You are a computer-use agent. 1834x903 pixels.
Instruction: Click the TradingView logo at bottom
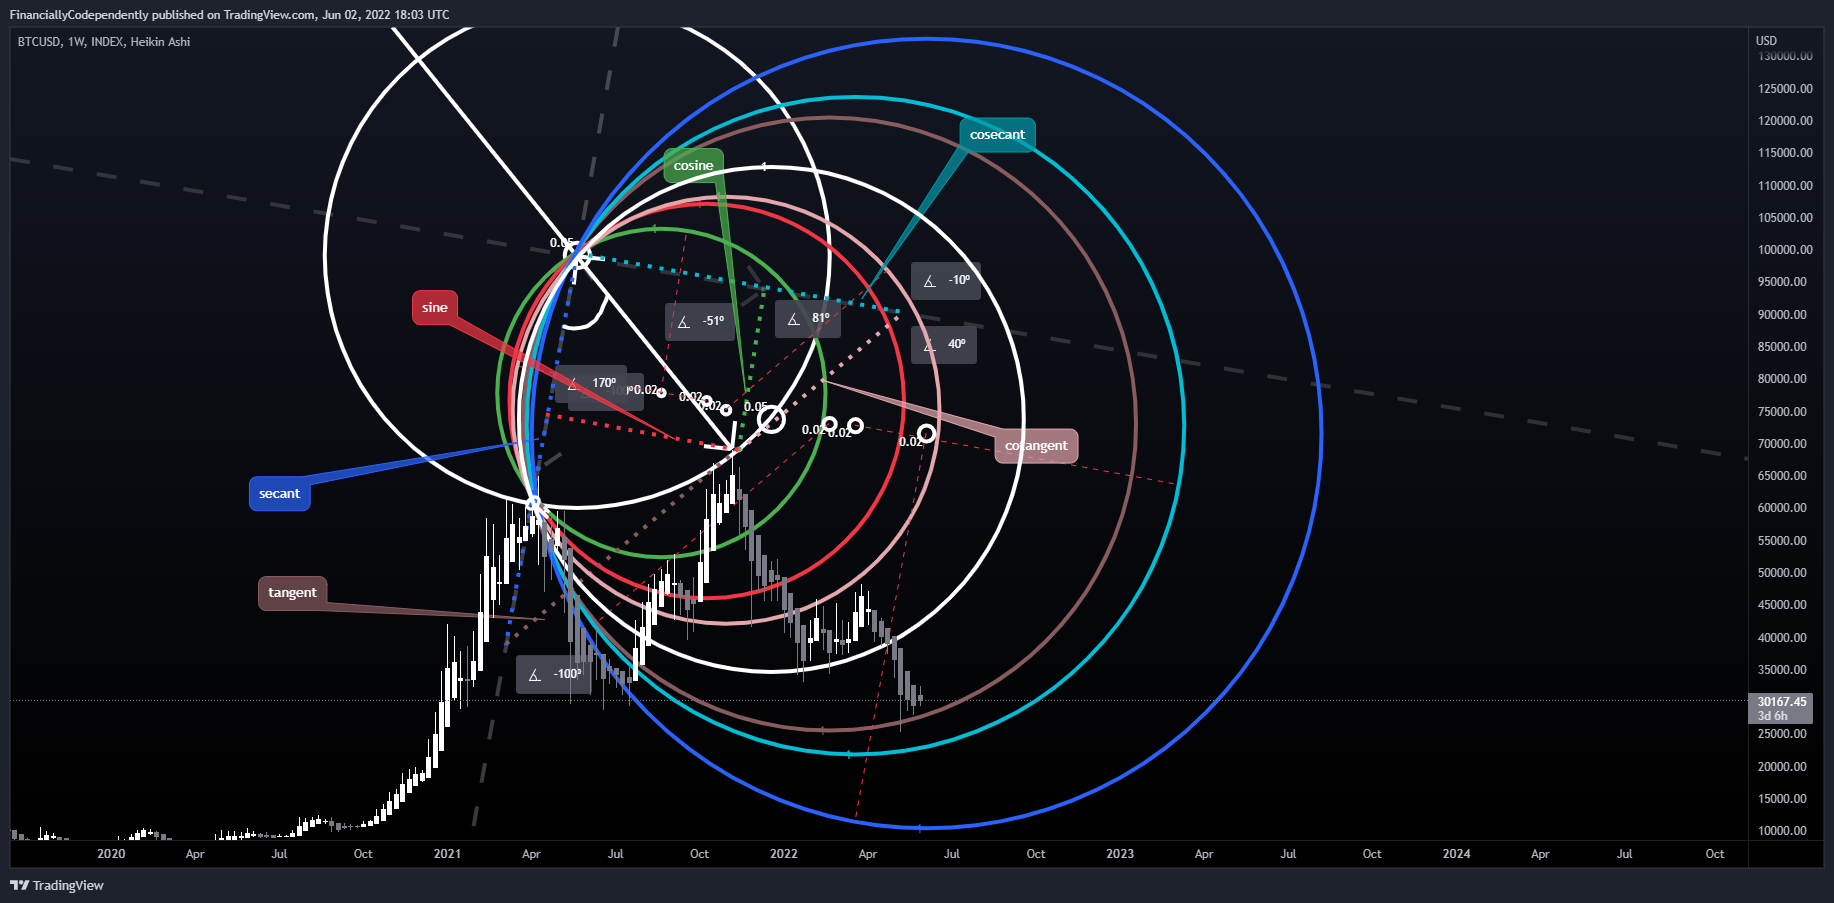[57, 885]
